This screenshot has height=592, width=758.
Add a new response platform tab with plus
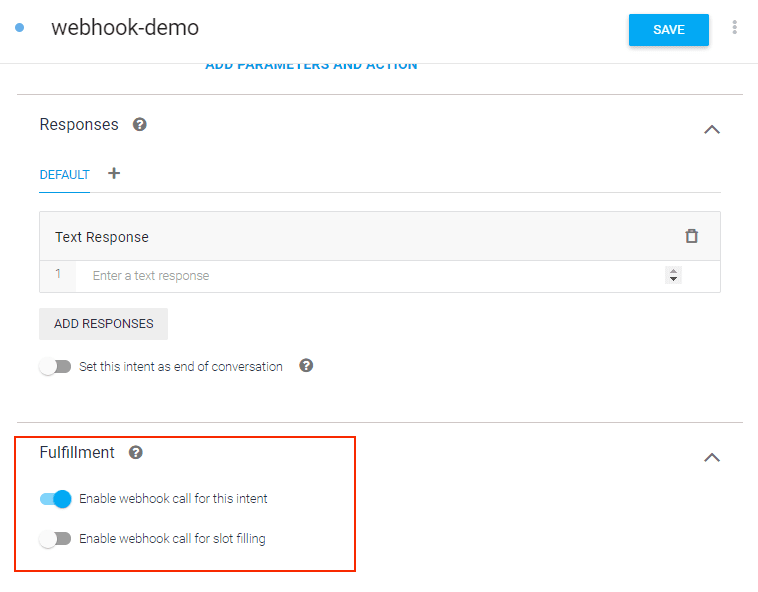[x=114, y=173]
